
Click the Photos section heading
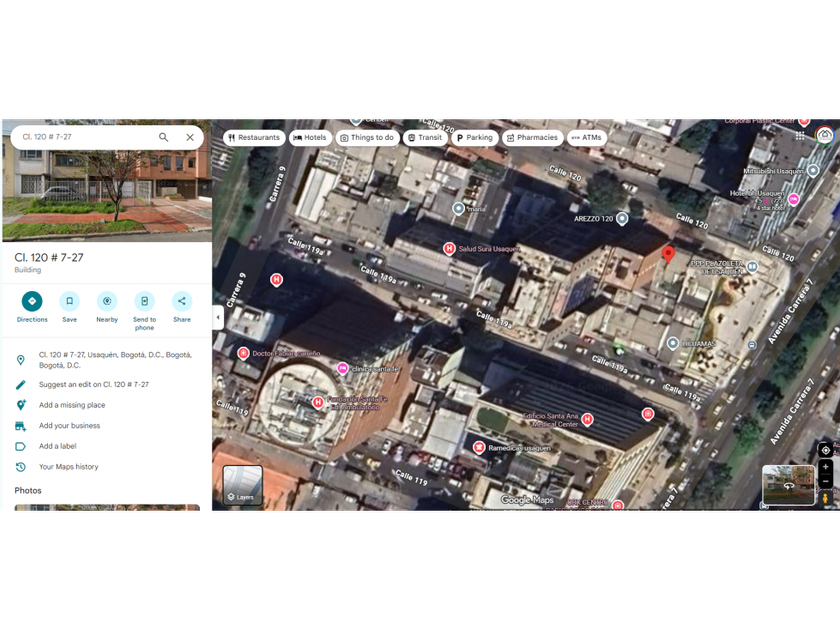[28, 491]
